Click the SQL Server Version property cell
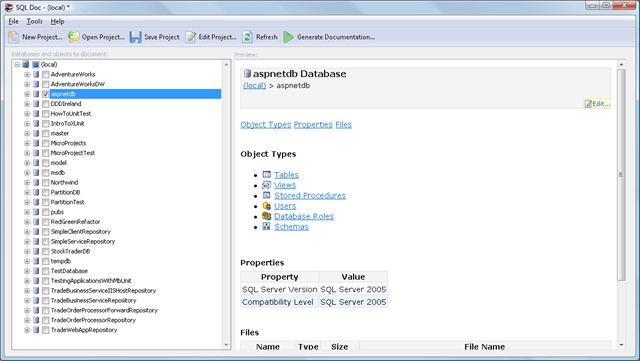Screen dimensions: 640x361 (x=280, y=290)
